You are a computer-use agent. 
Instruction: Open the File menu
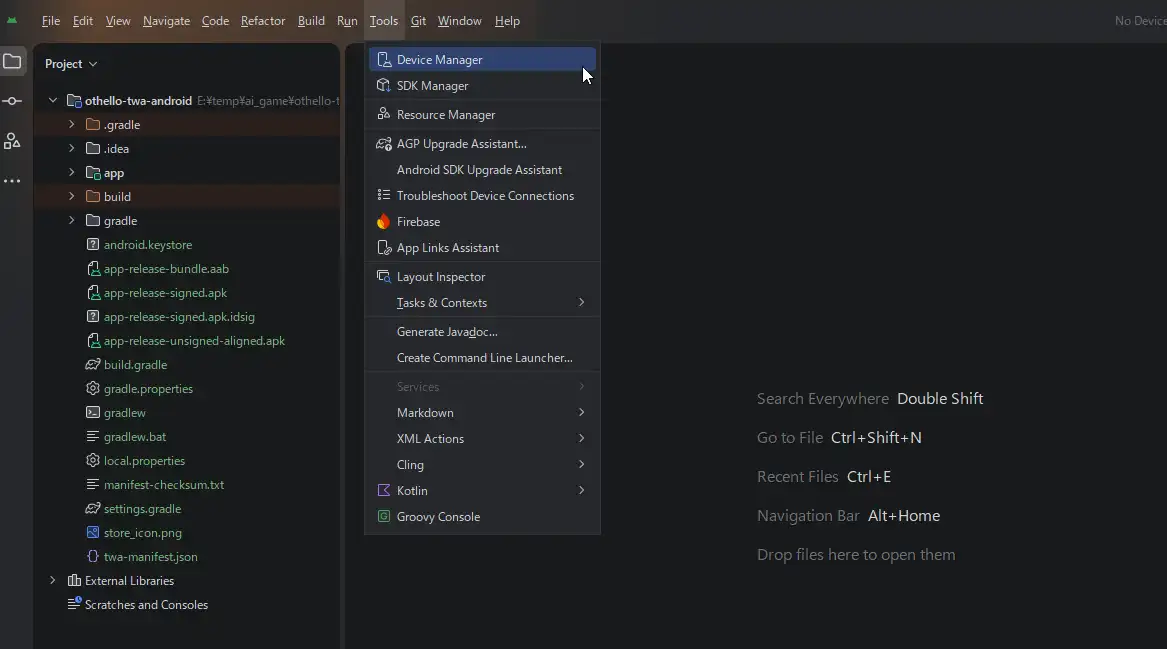(x=51, y=21)
